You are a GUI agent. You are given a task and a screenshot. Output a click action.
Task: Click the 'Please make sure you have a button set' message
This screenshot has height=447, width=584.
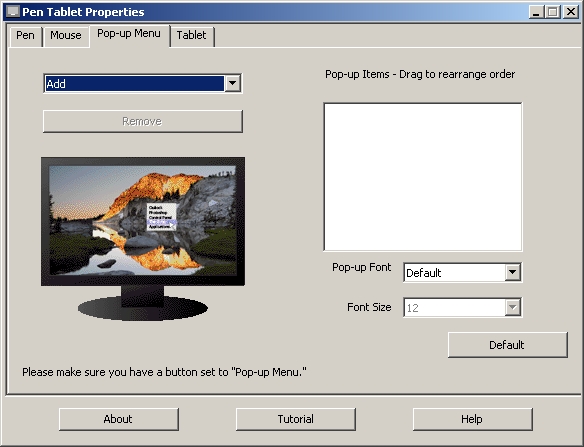(164, 372)
